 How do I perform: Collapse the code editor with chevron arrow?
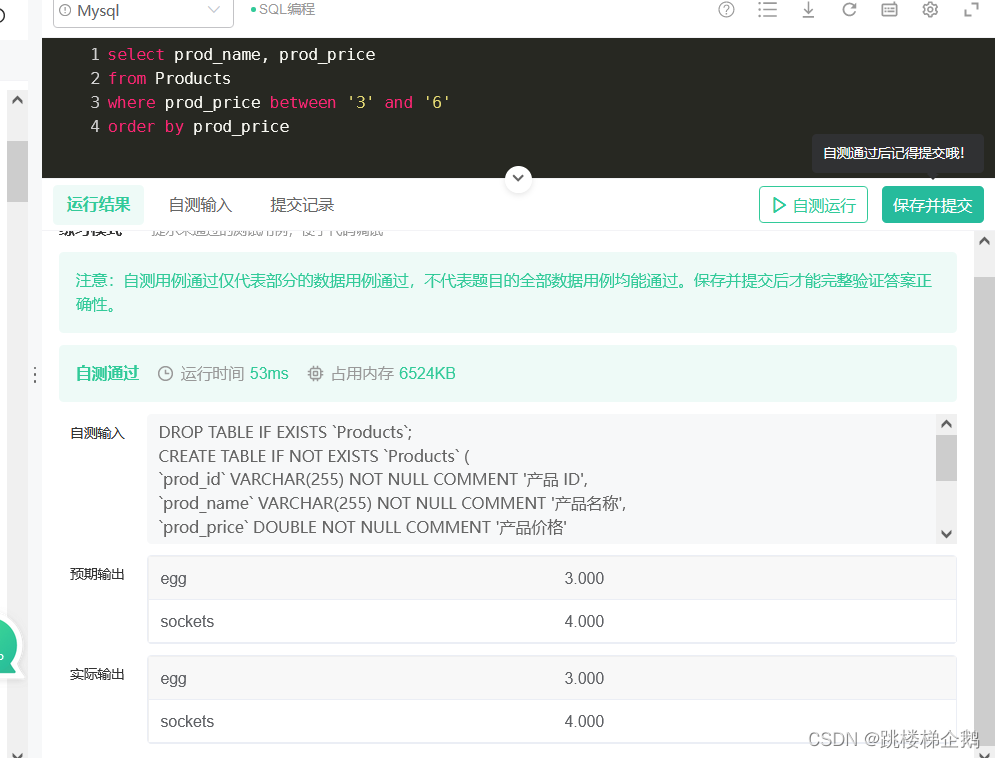pyautogui.click(x=518, y=177)
